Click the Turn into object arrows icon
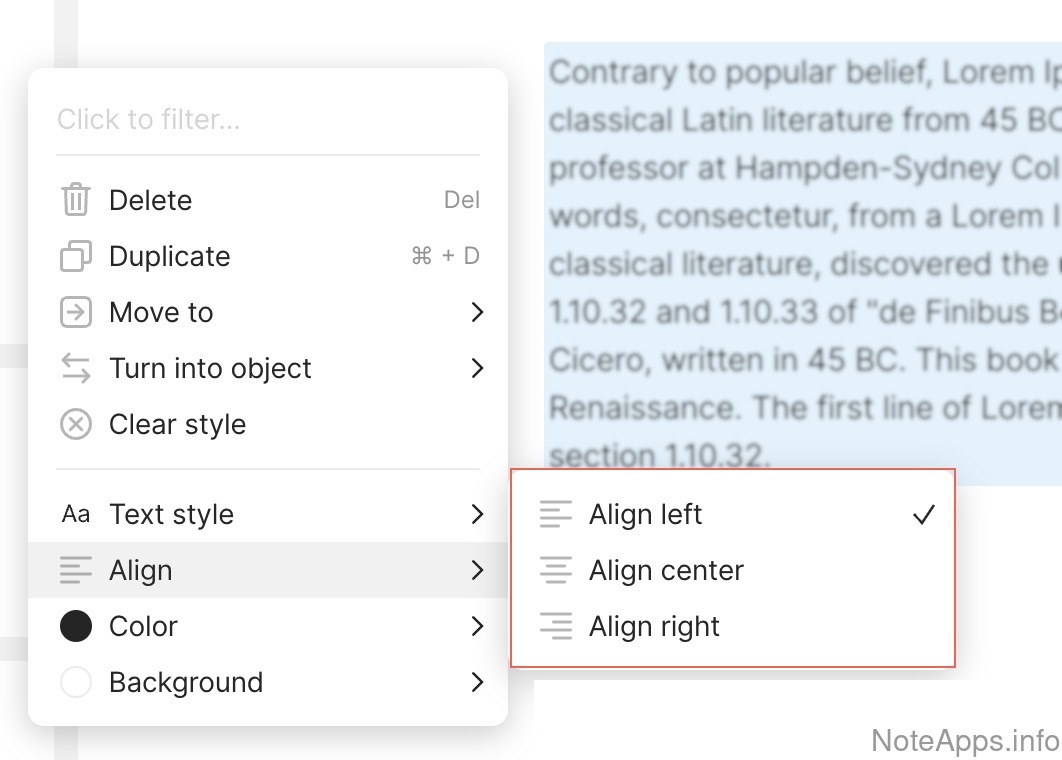This screenshot has height=760, width=1062. (x=76, y=369)
